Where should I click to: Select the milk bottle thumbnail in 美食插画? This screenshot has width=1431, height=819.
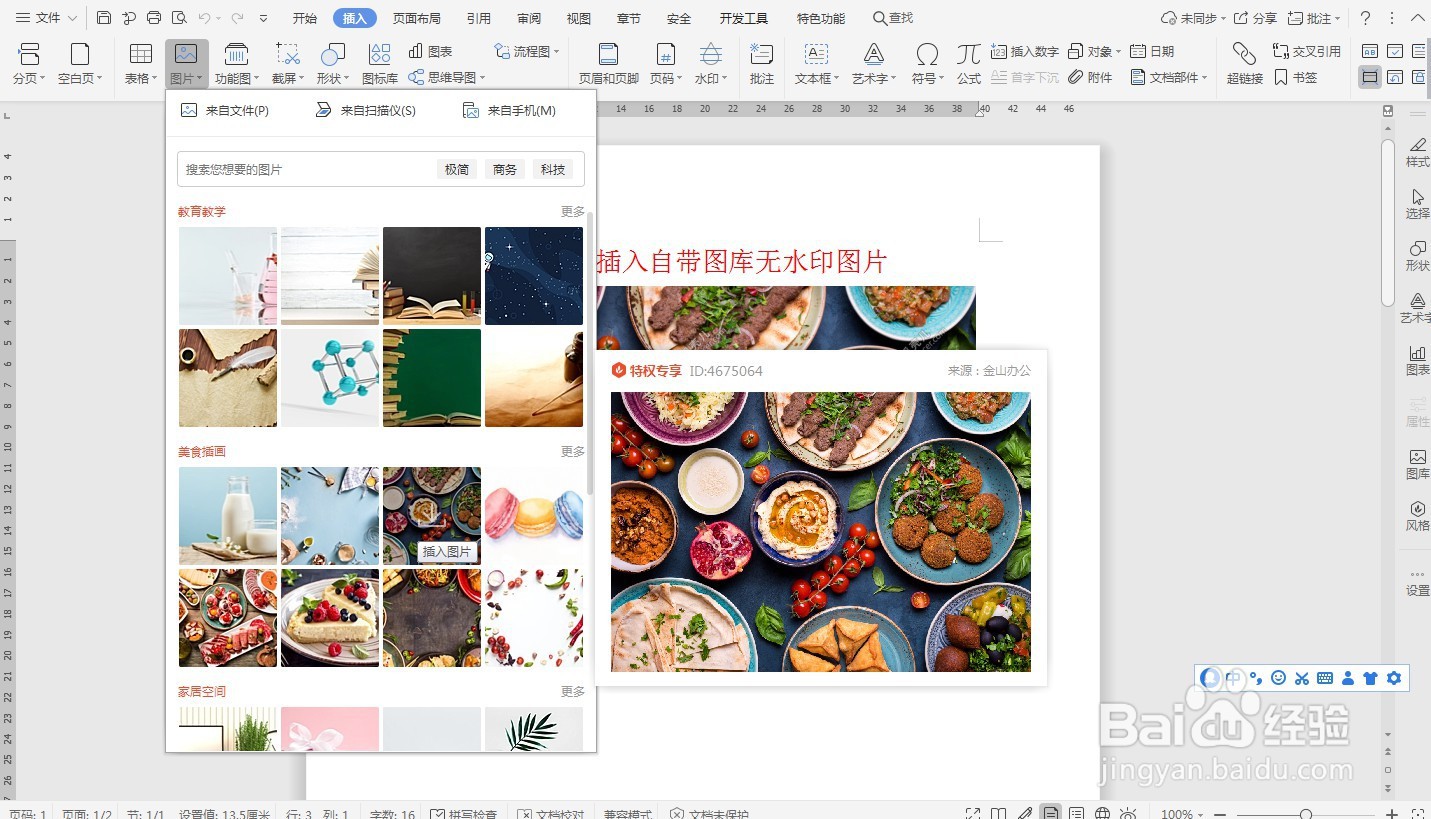click(x=228, y=516)
